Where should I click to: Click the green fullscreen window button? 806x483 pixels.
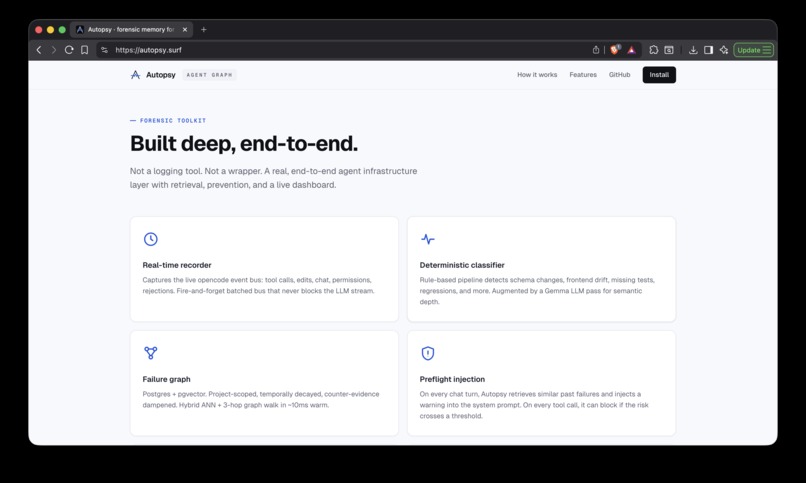tap(62, 30)
